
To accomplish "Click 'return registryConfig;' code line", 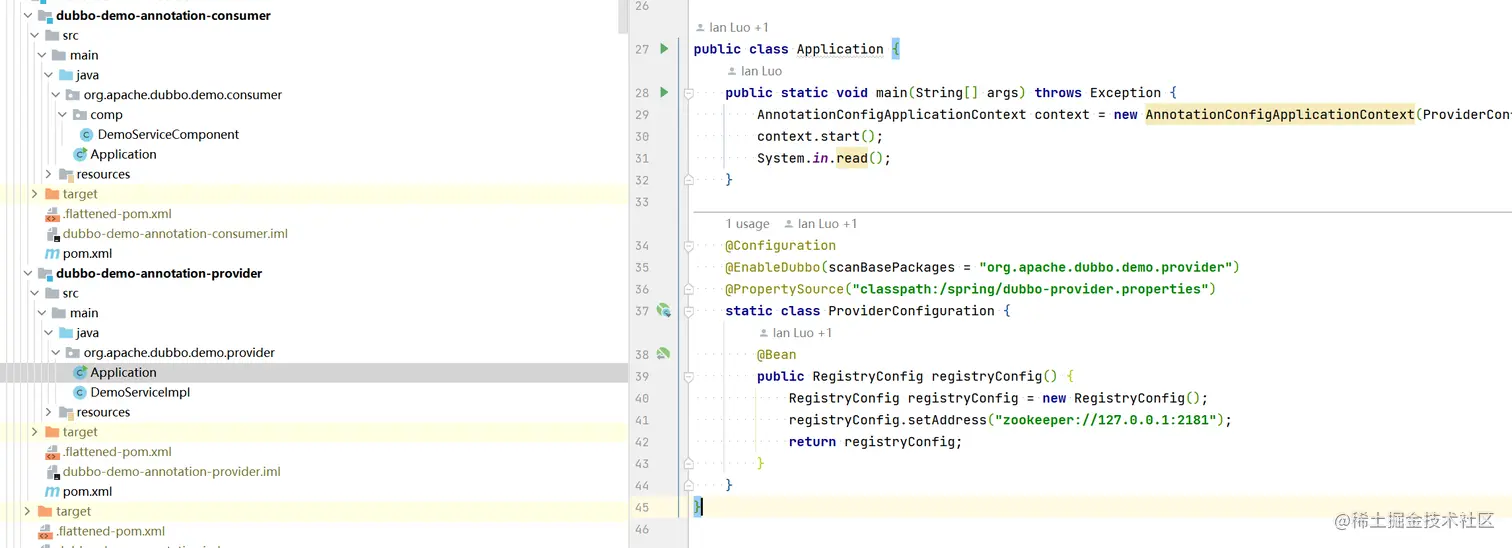I will [x=875, y=442].
